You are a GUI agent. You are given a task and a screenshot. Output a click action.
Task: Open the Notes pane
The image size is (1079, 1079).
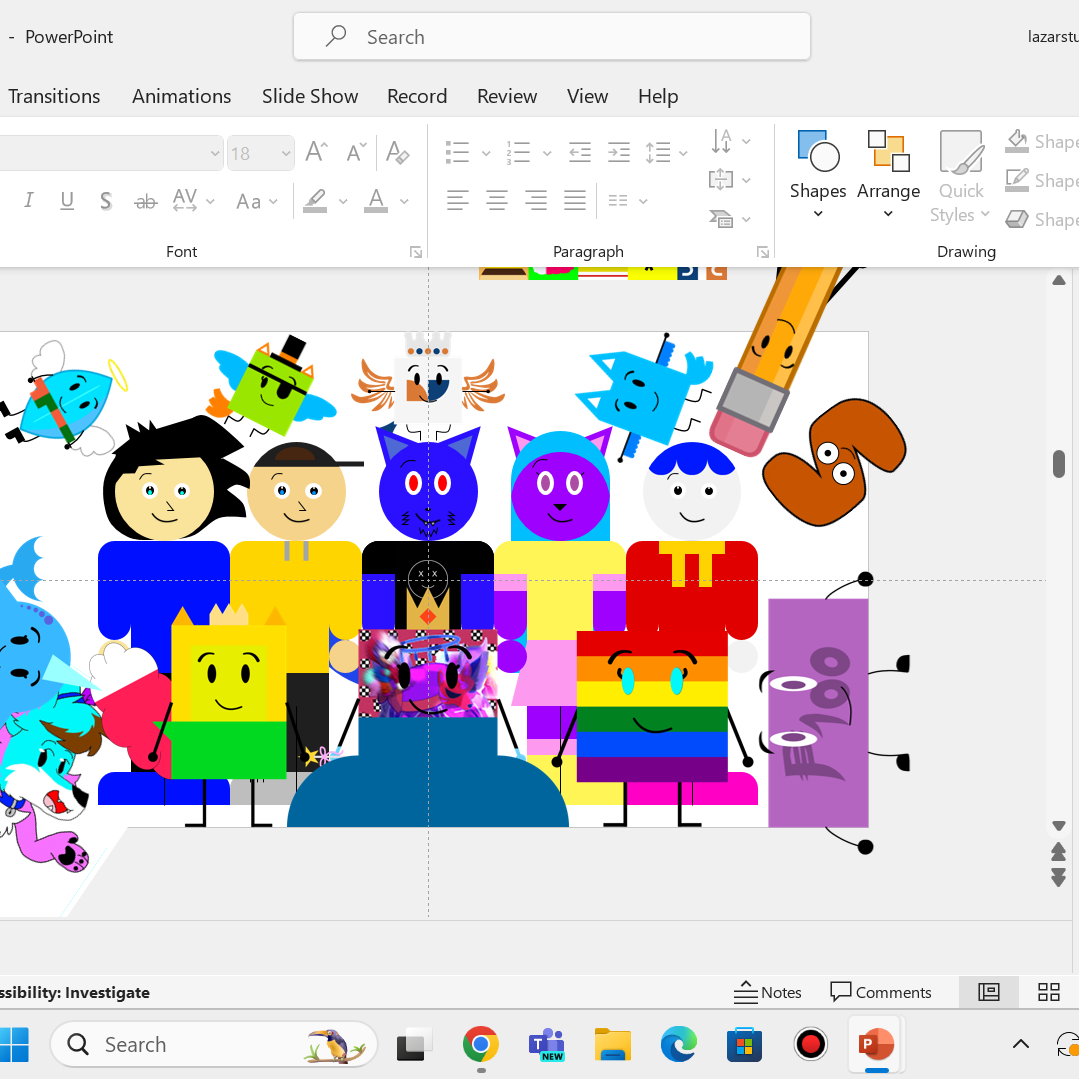767,992
